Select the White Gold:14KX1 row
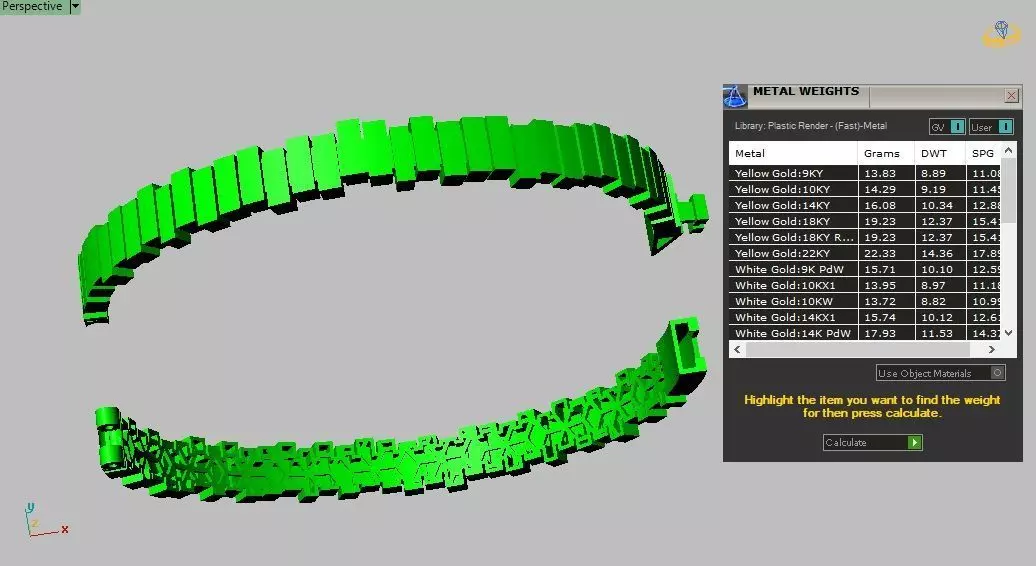This screenshot has height=566, width=1036. (865, 317)
